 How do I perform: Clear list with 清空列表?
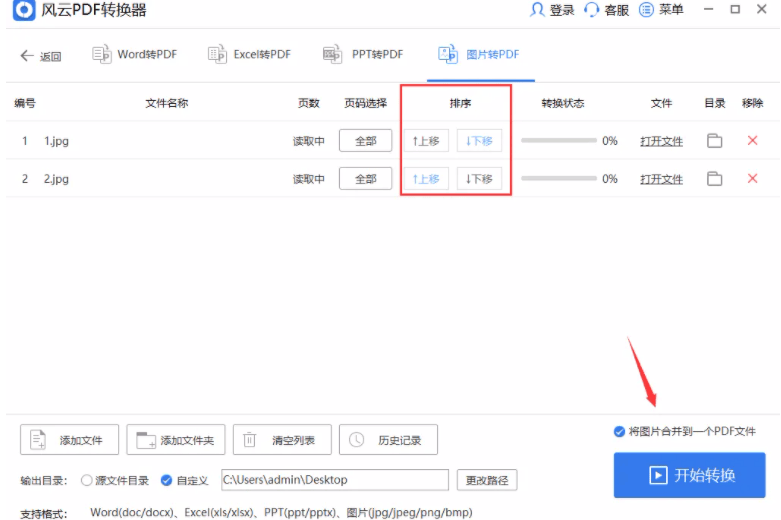click(x=282, y=440)
